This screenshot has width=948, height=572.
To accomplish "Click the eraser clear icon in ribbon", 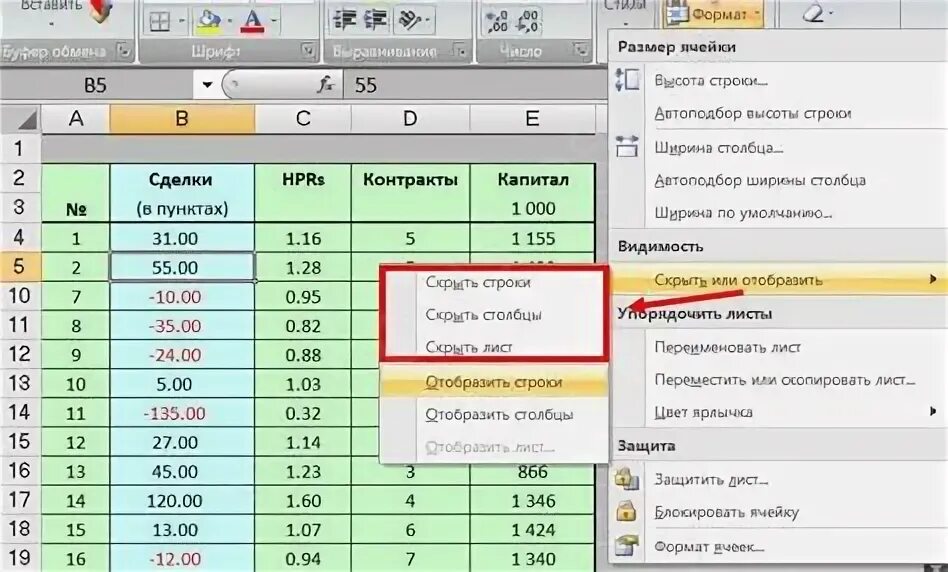I will click(x=813, y=12).
